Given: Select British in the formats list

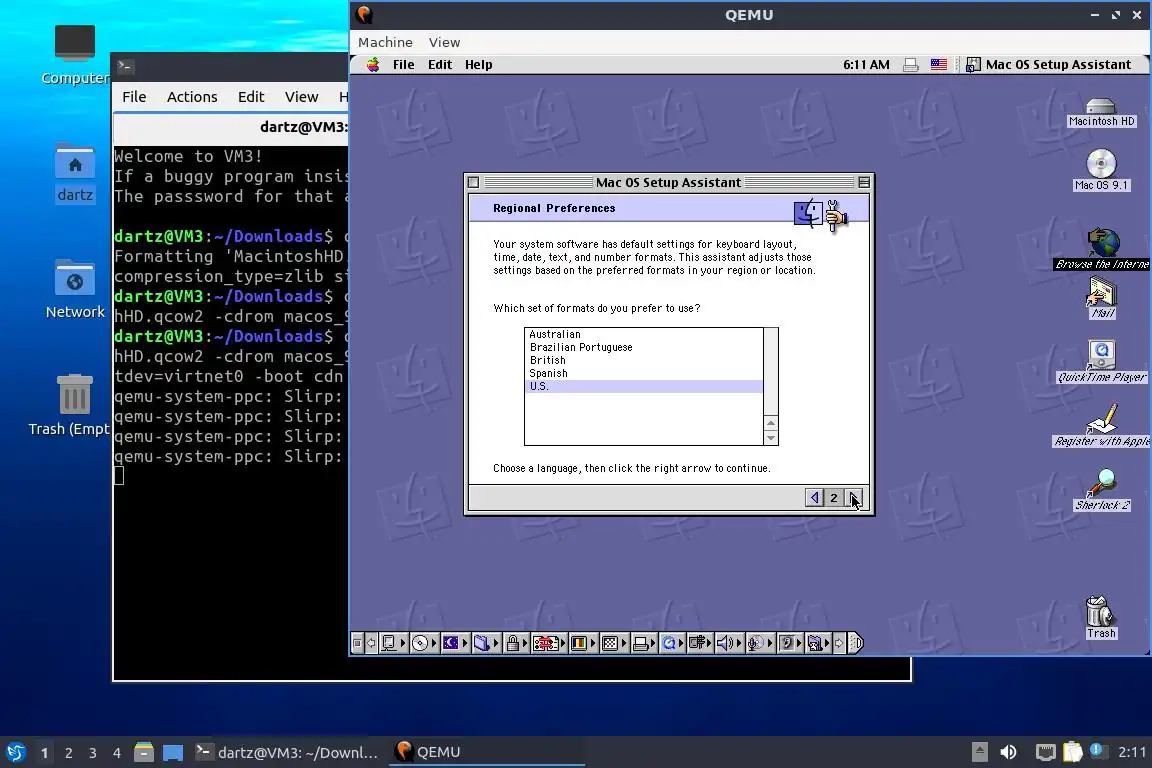Looking at the screenshot, I should (644, 360).
